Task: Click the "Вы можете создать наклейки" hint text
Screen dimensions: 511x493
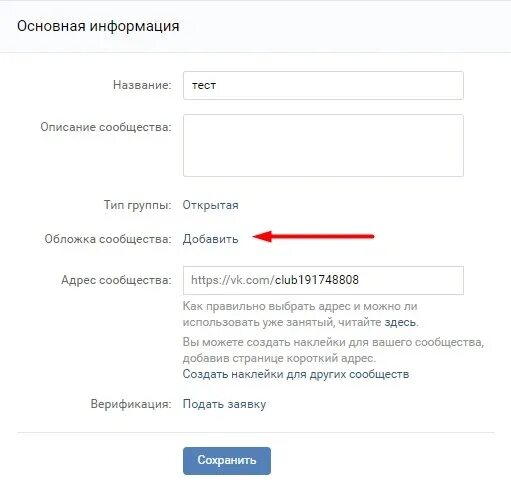Action: [333, 350]
